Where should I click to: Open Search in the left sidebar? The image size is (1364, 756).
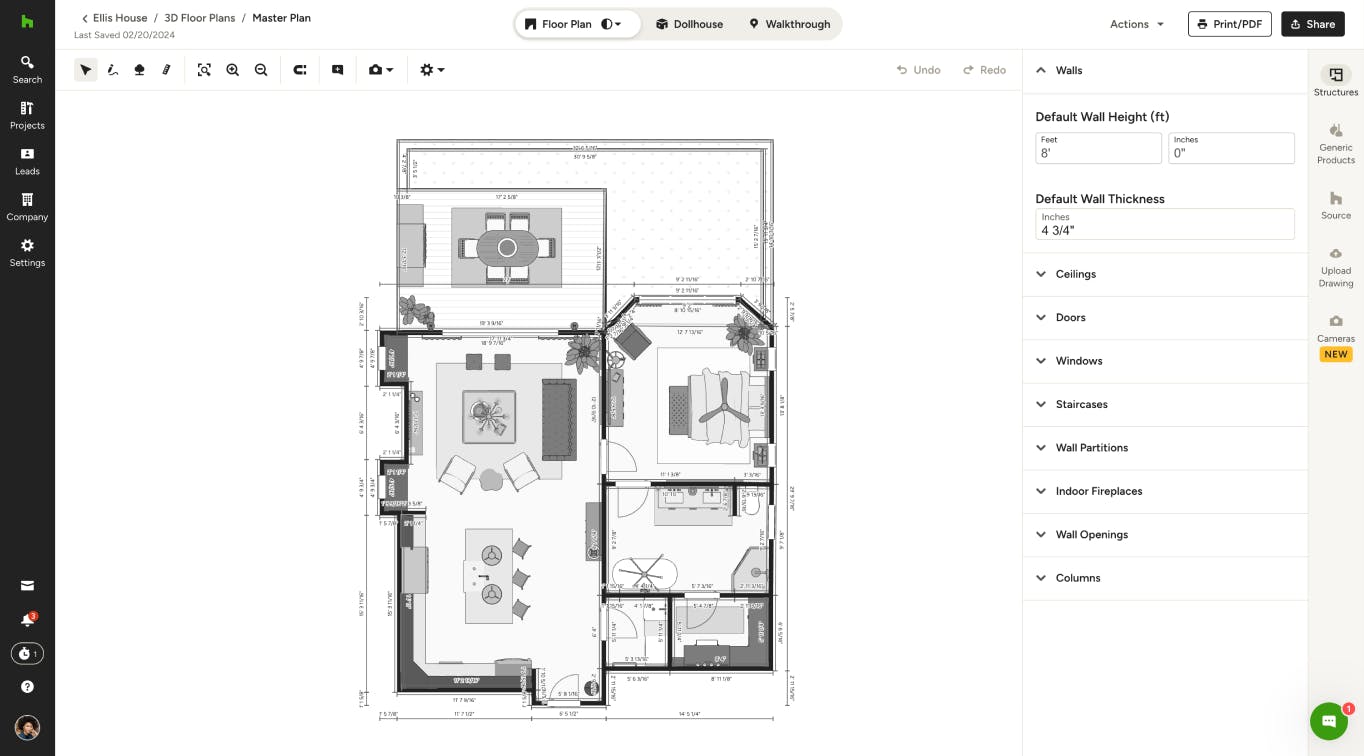tap(27, 69)
